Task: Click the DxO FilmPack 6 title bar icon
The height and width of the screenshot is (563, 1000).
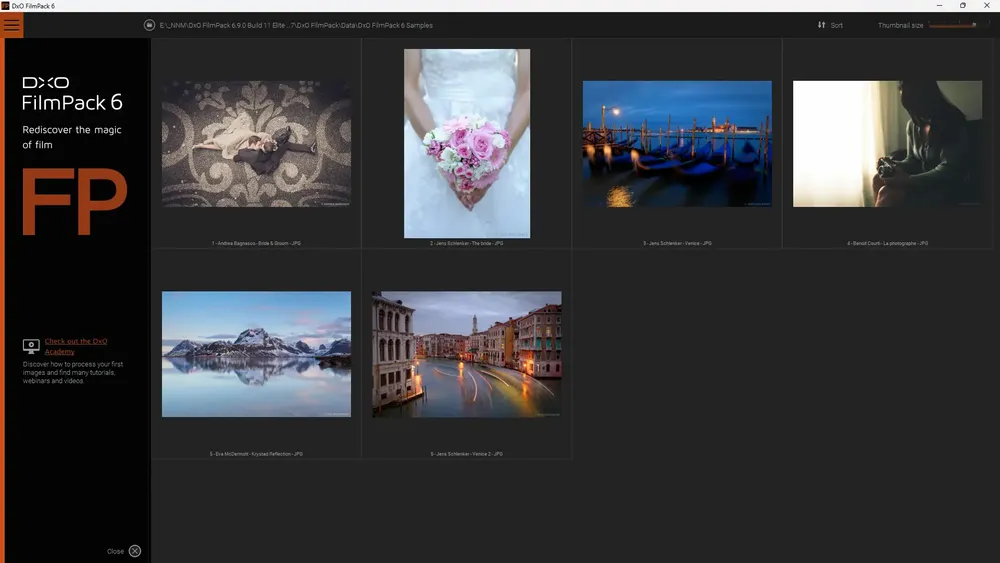Action: (5, 6)
